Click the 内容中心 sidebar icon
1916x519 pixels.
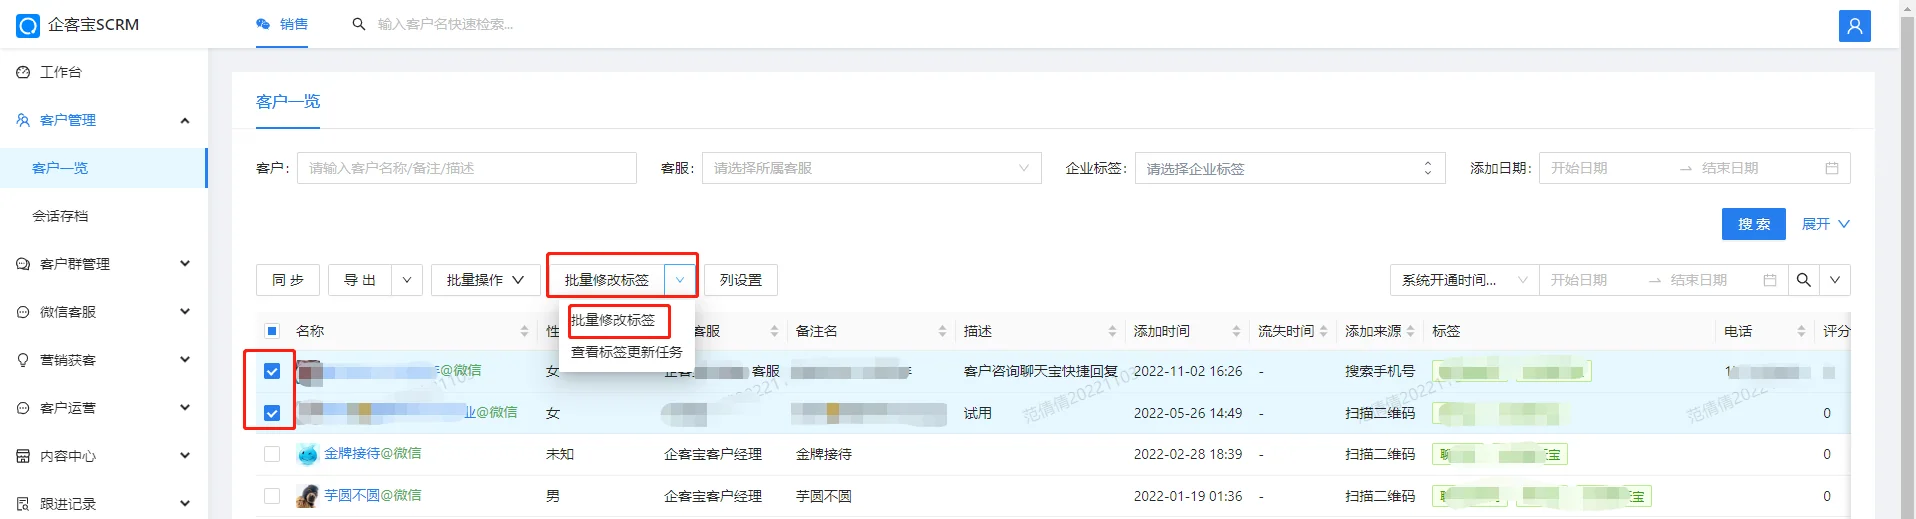[23, 456]
